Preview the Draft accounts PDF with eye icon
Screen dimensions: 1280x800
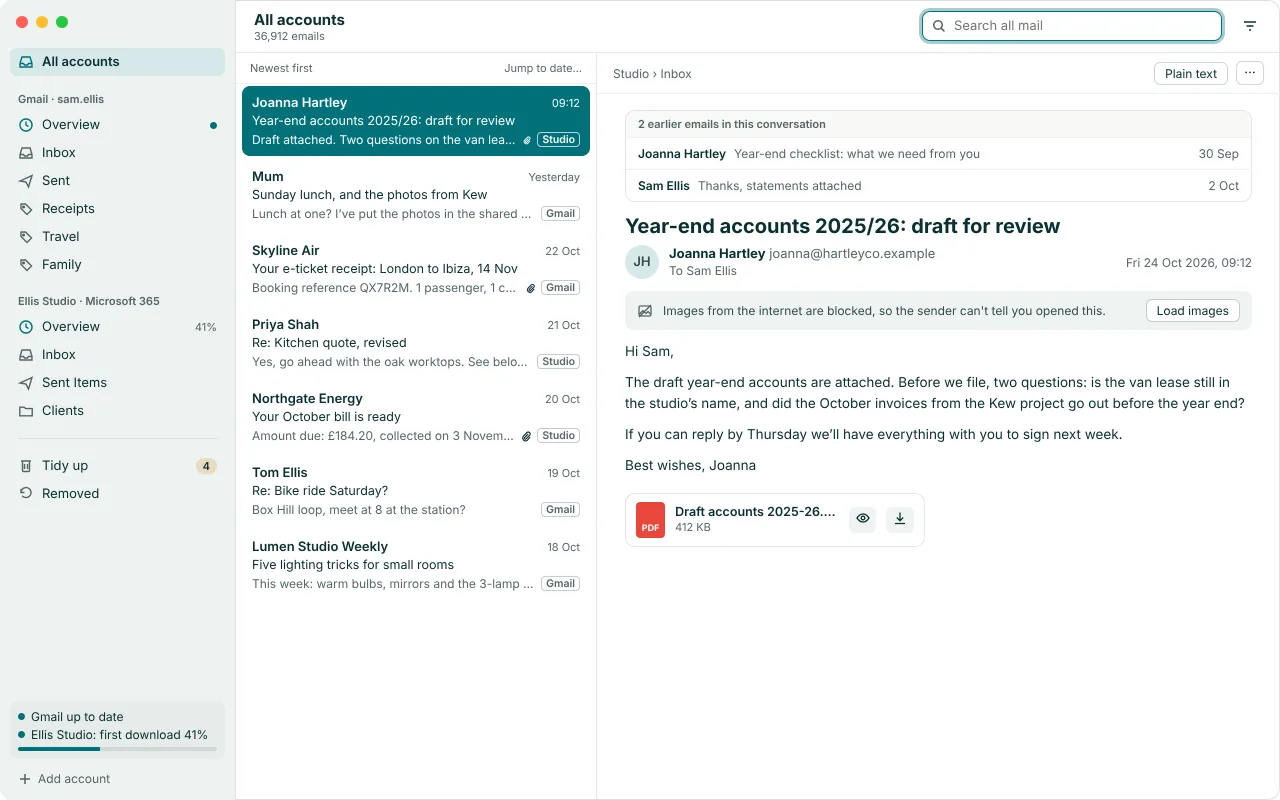pyautogui.click(x=863, y=519)
